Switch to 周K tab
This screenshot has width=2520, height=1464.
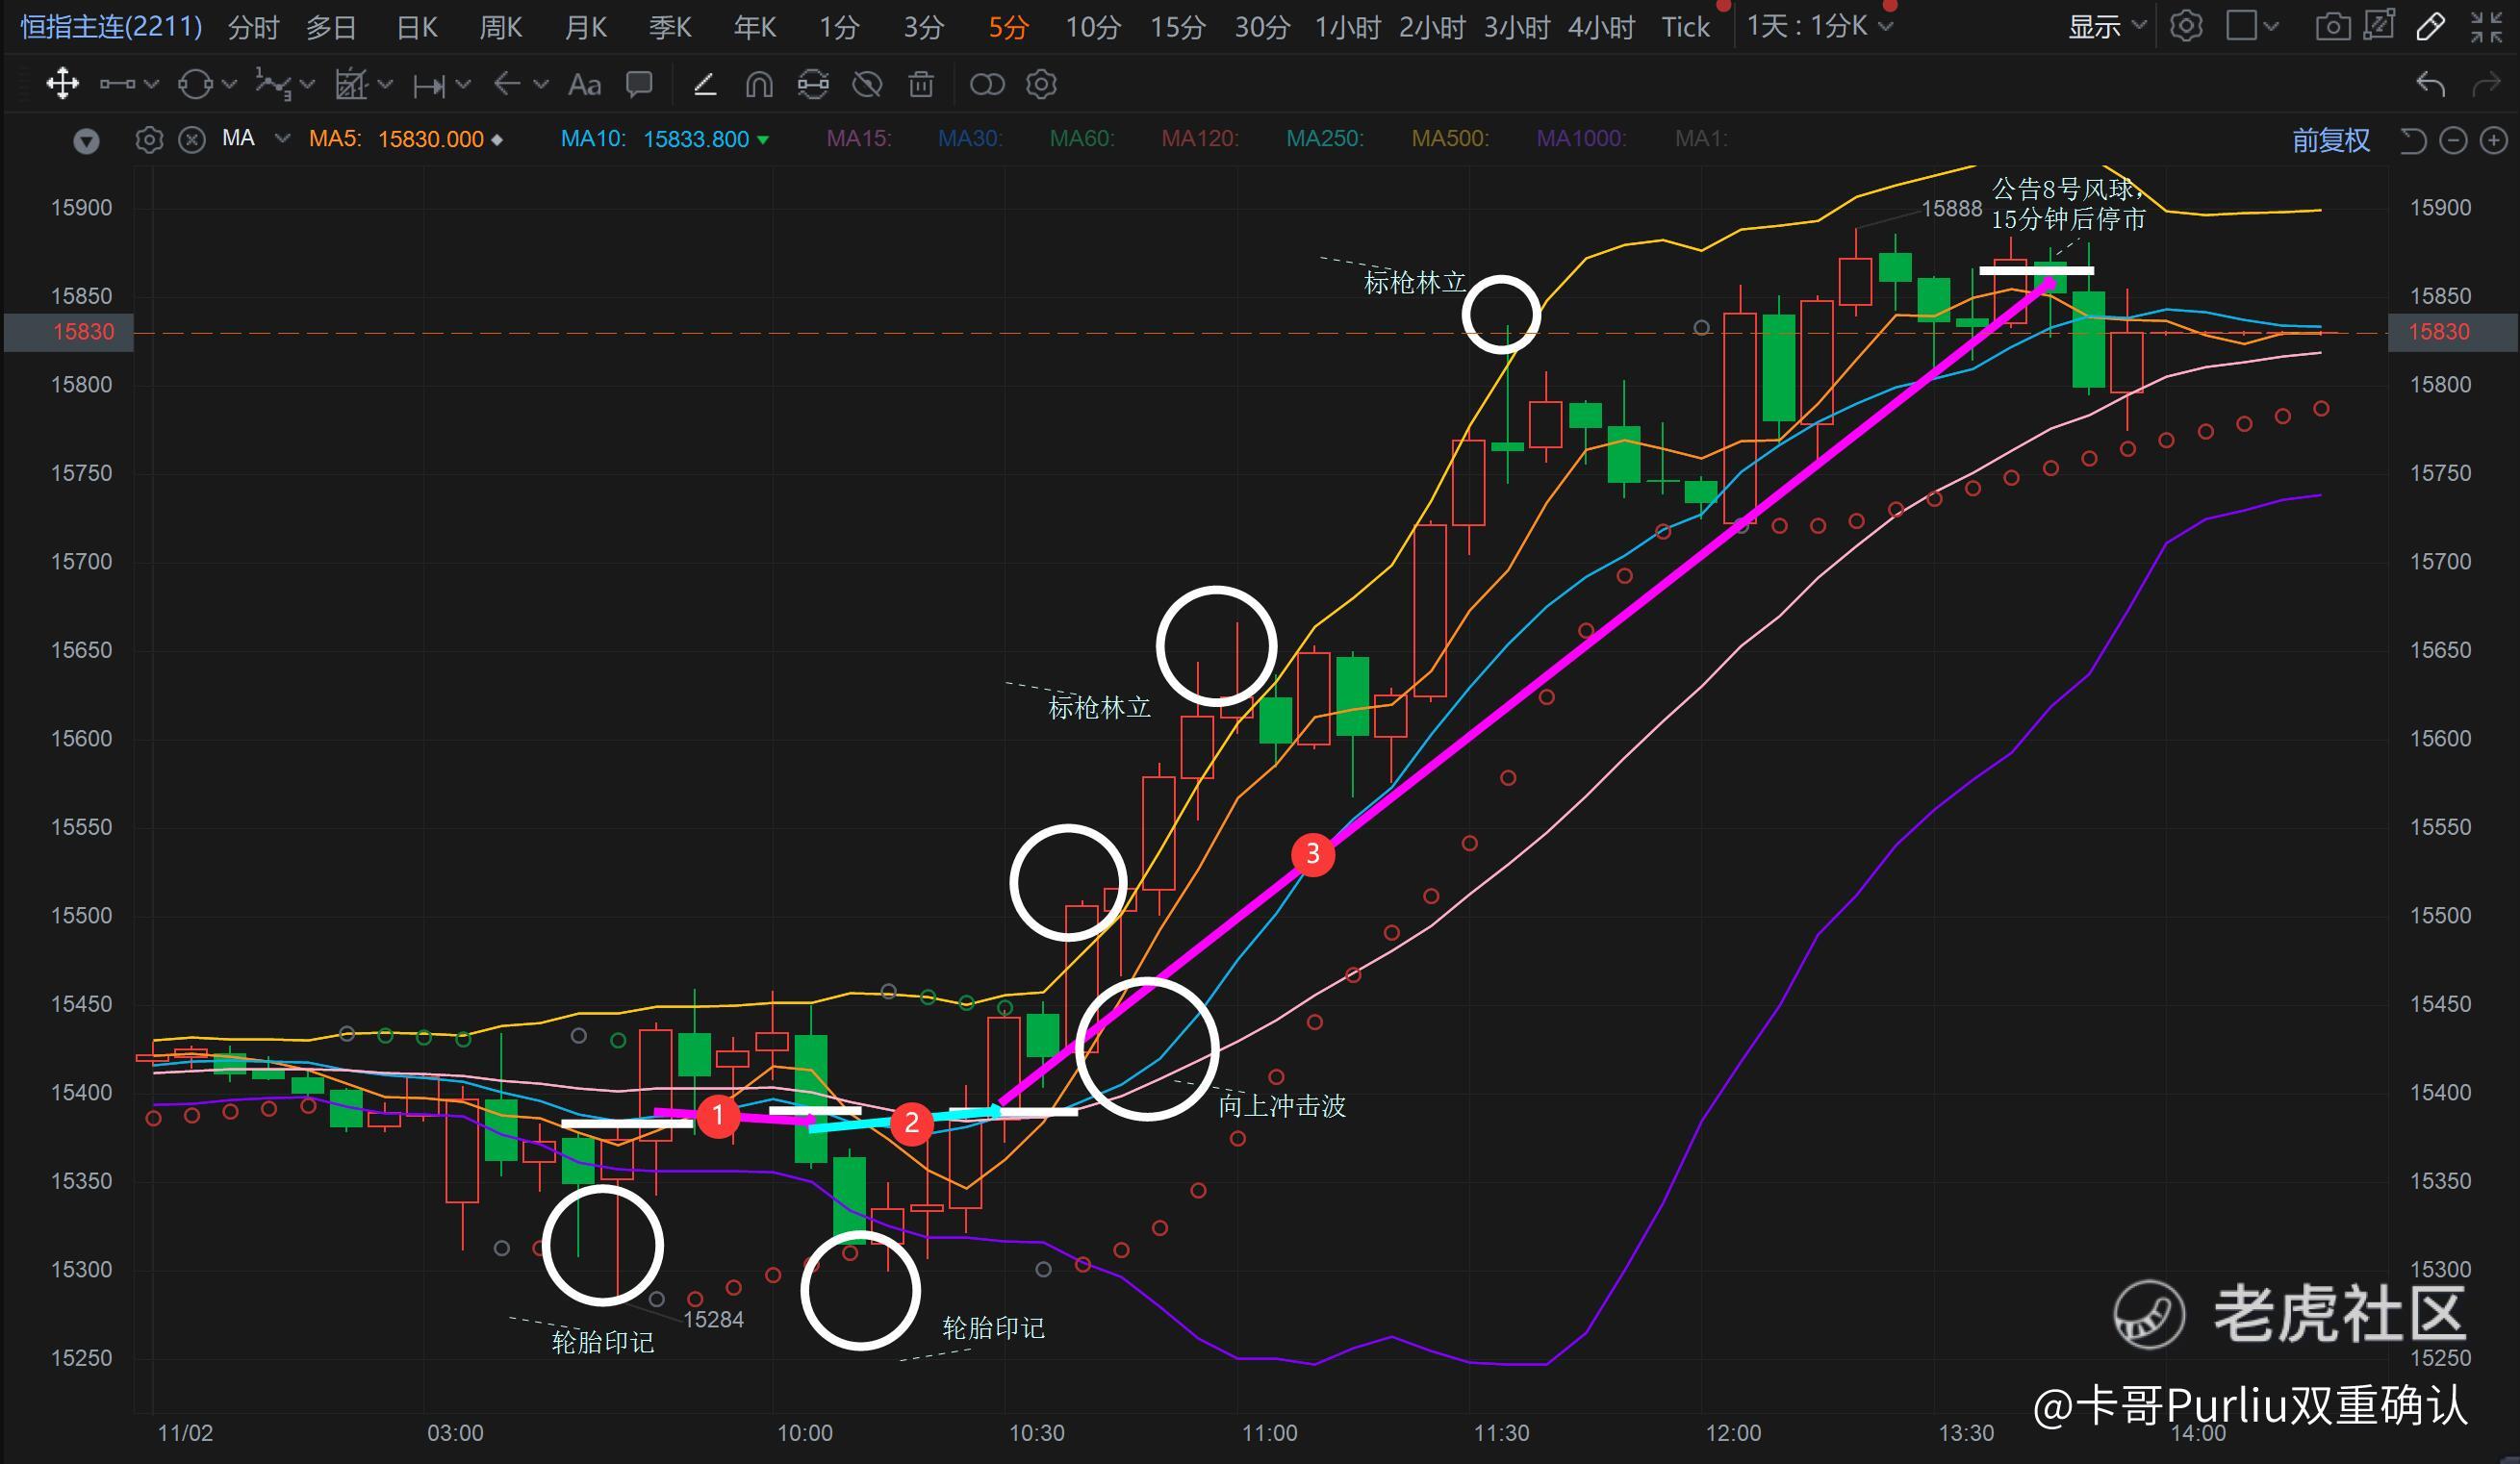click(x=500, y=26)
